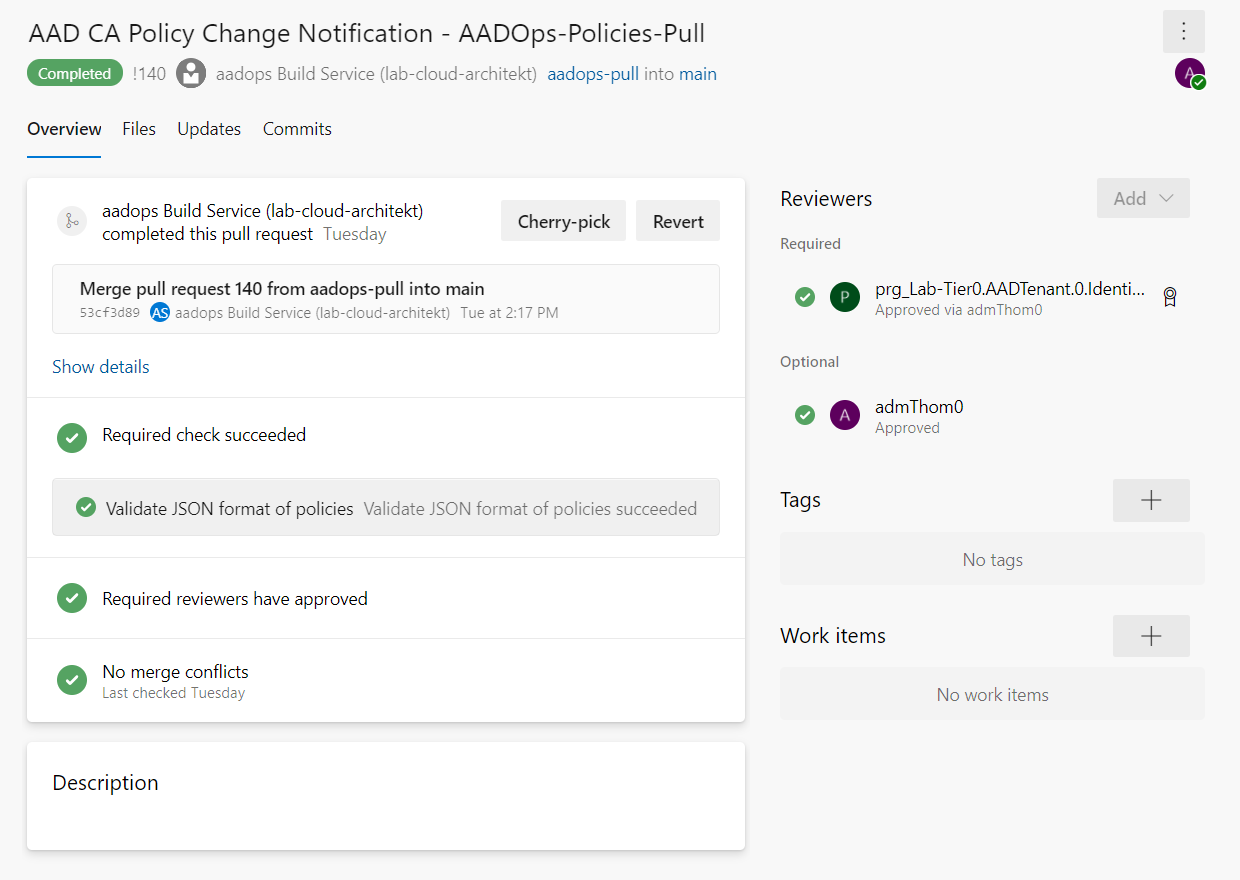Screen dimensions: 1240x880
Task: Click the merge branch icon beside completion message
Action: 72,221
